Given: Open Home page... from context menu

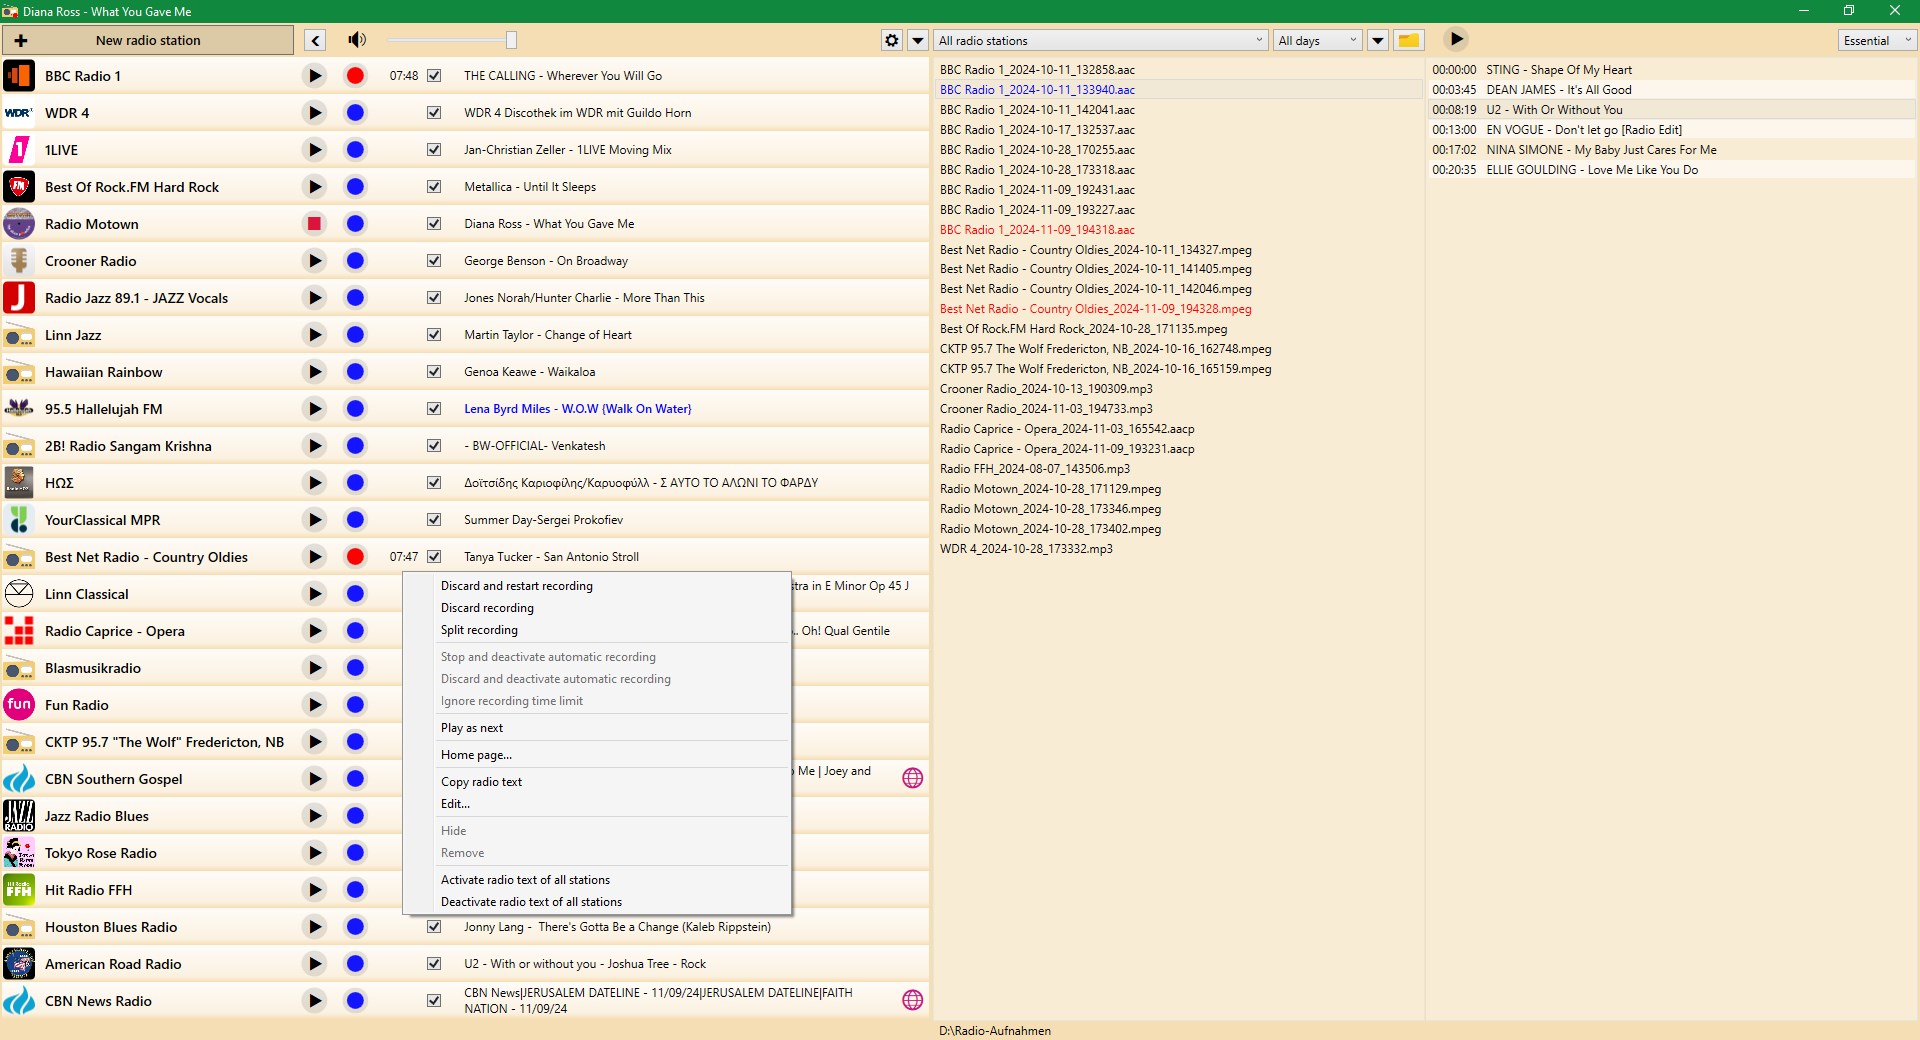Looking at the screenshot, I should [596, 755].
